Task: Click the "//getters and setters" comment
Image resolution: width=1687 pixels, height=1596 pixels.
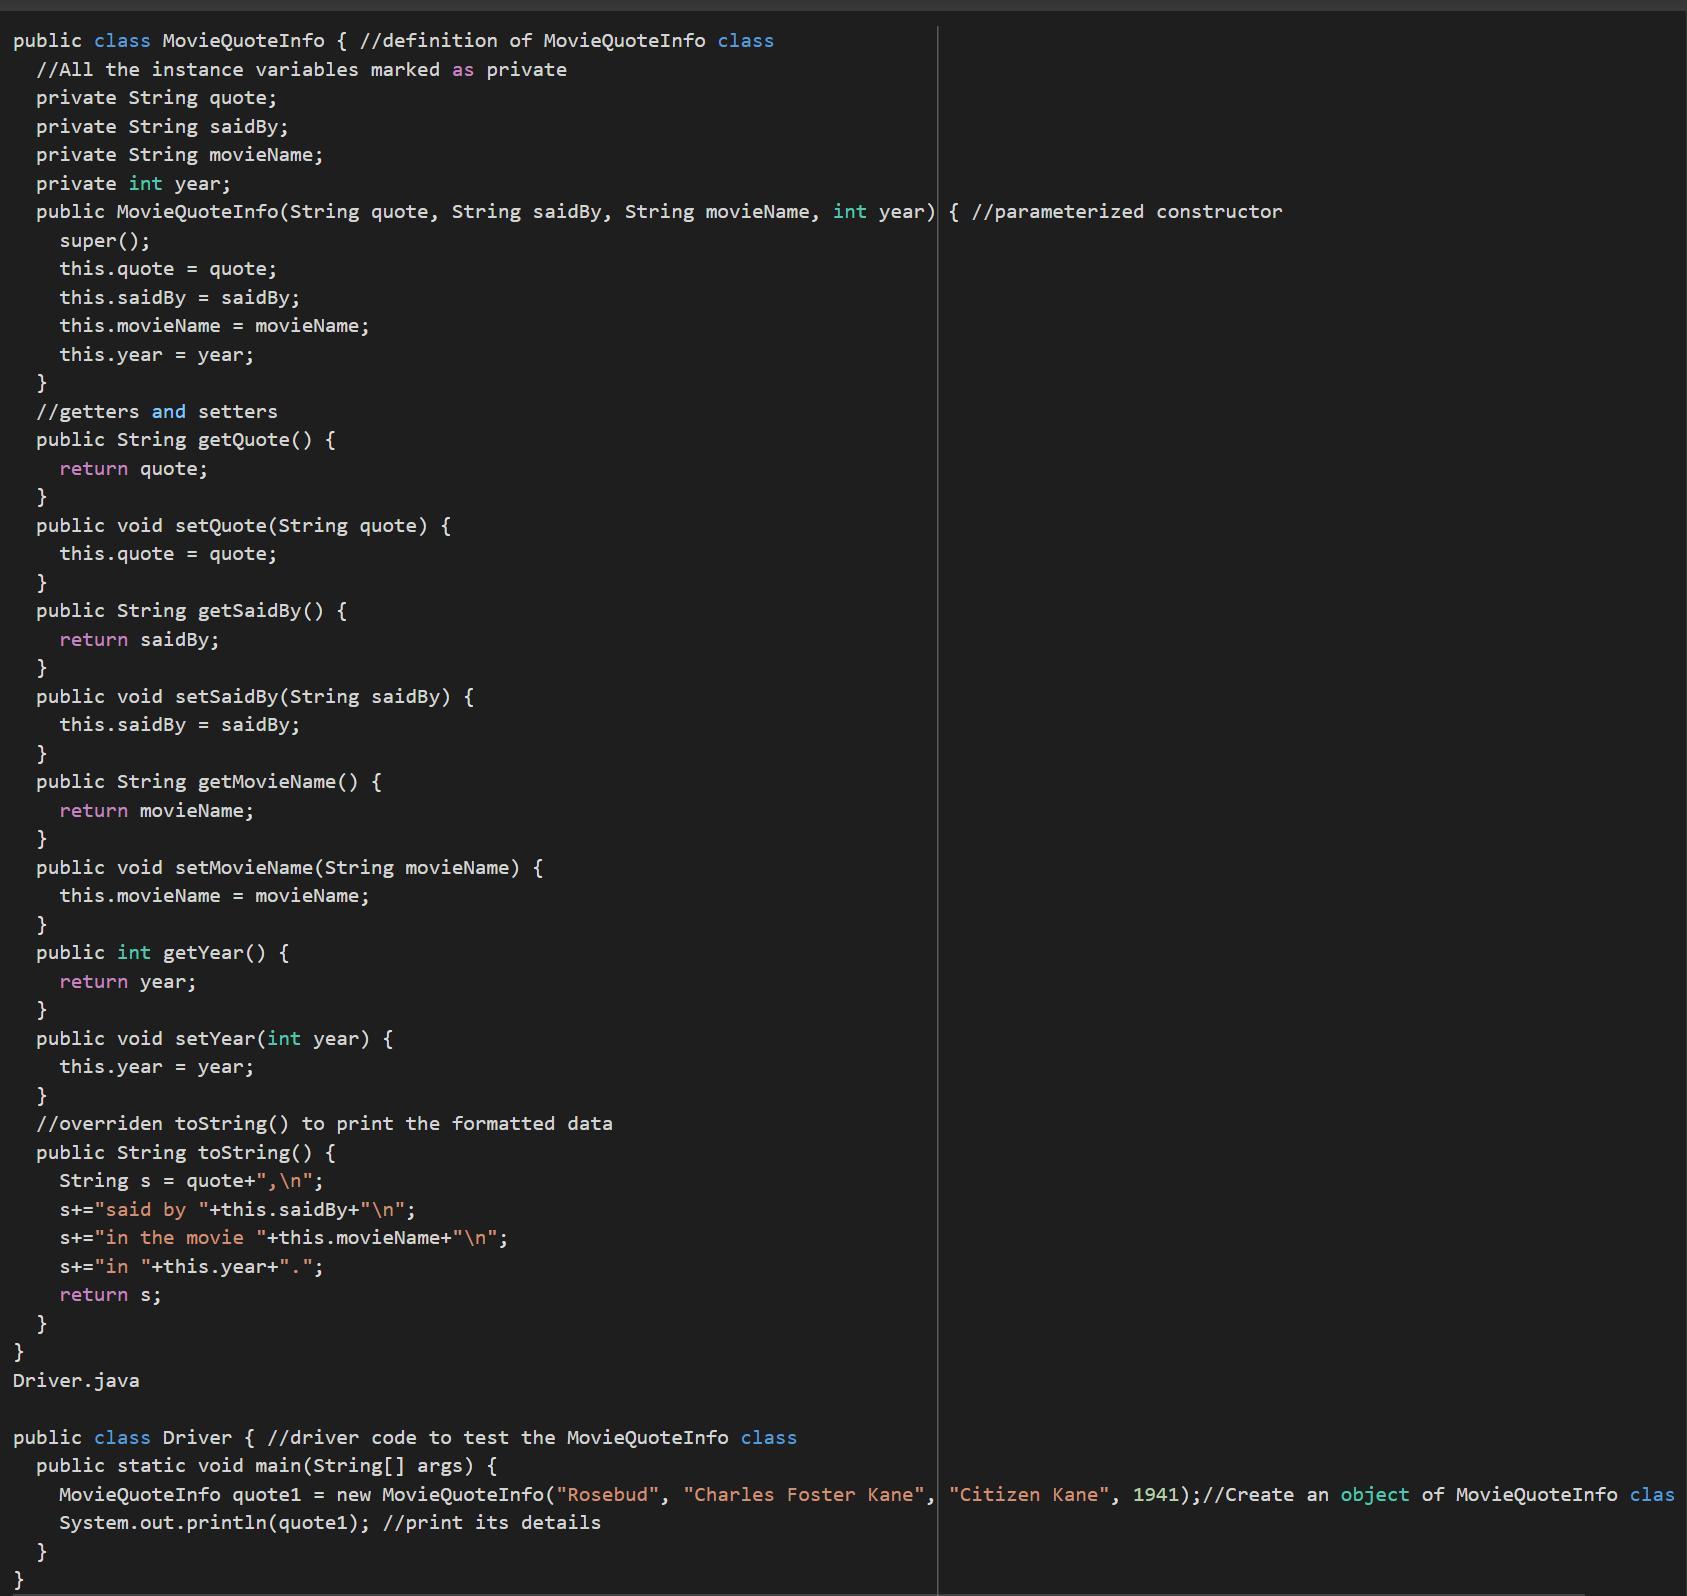Action: click(156, 412)
